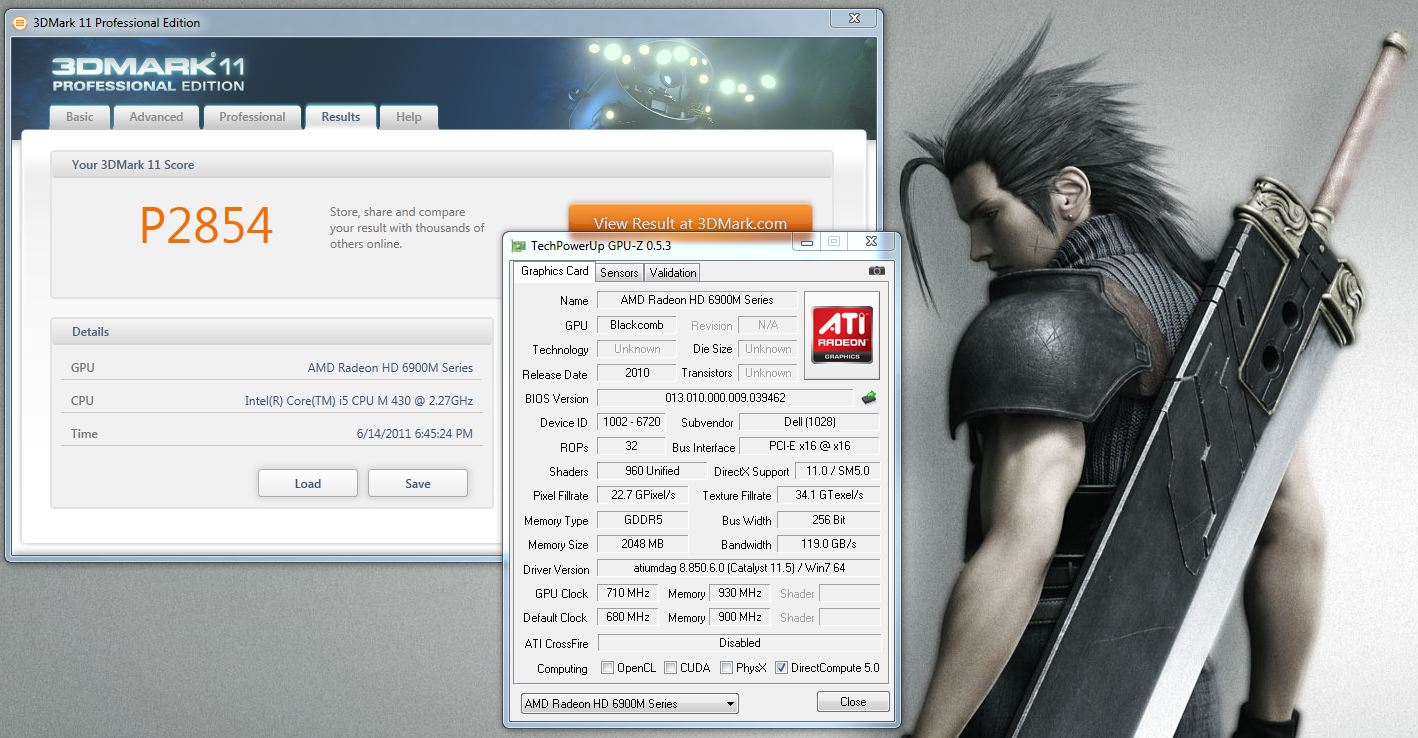1418x738 pixels.
Task: Enable the CUDA checkbox
Action: (x=671, y=668)
